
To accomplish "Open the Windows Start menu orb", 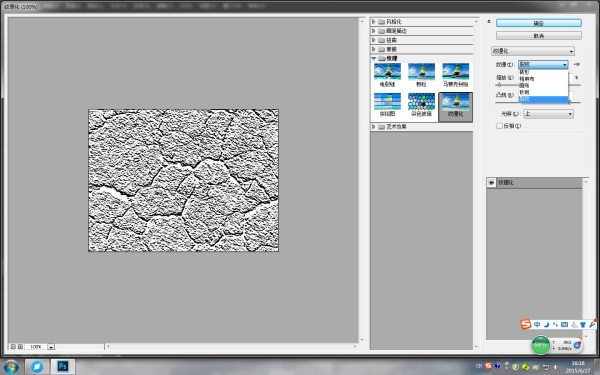I will [x=11, y=367].
